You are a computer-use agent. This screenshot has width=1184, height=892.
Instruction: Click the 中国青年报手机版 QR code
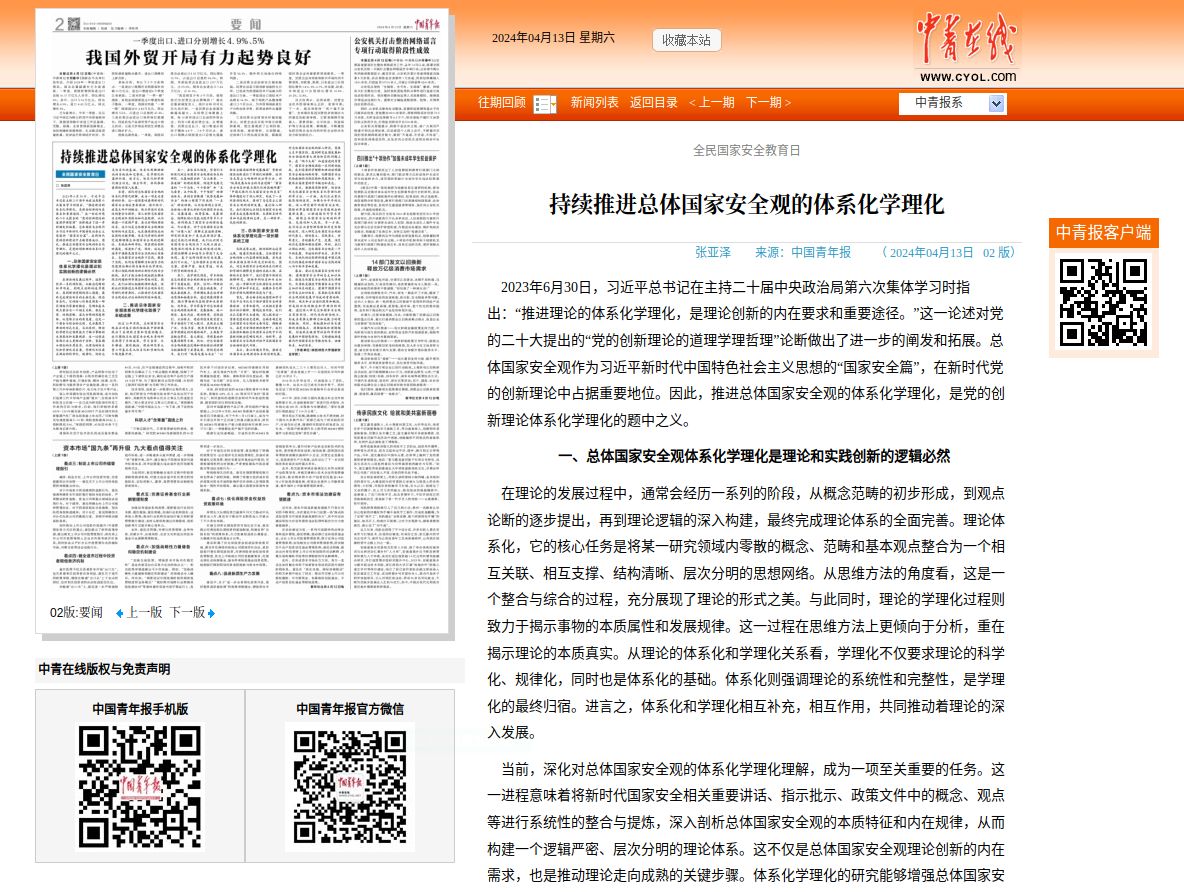coord(140,787)
